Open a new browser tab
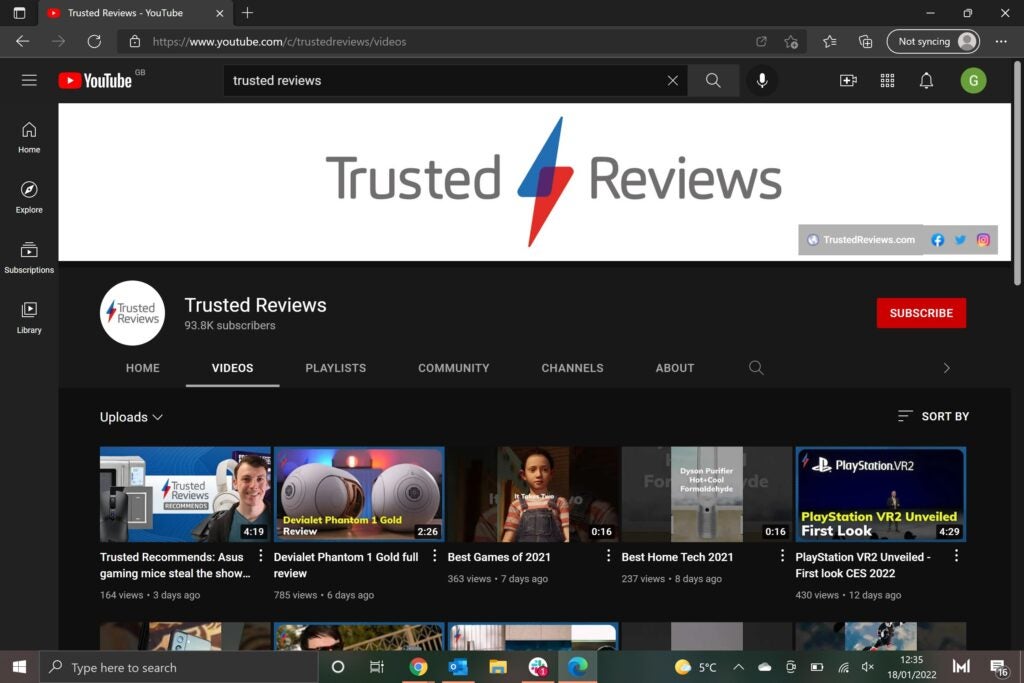Image resolution: width=1024 pixels, height=683 pixels. pyautogui.click(x=248, y=12)
